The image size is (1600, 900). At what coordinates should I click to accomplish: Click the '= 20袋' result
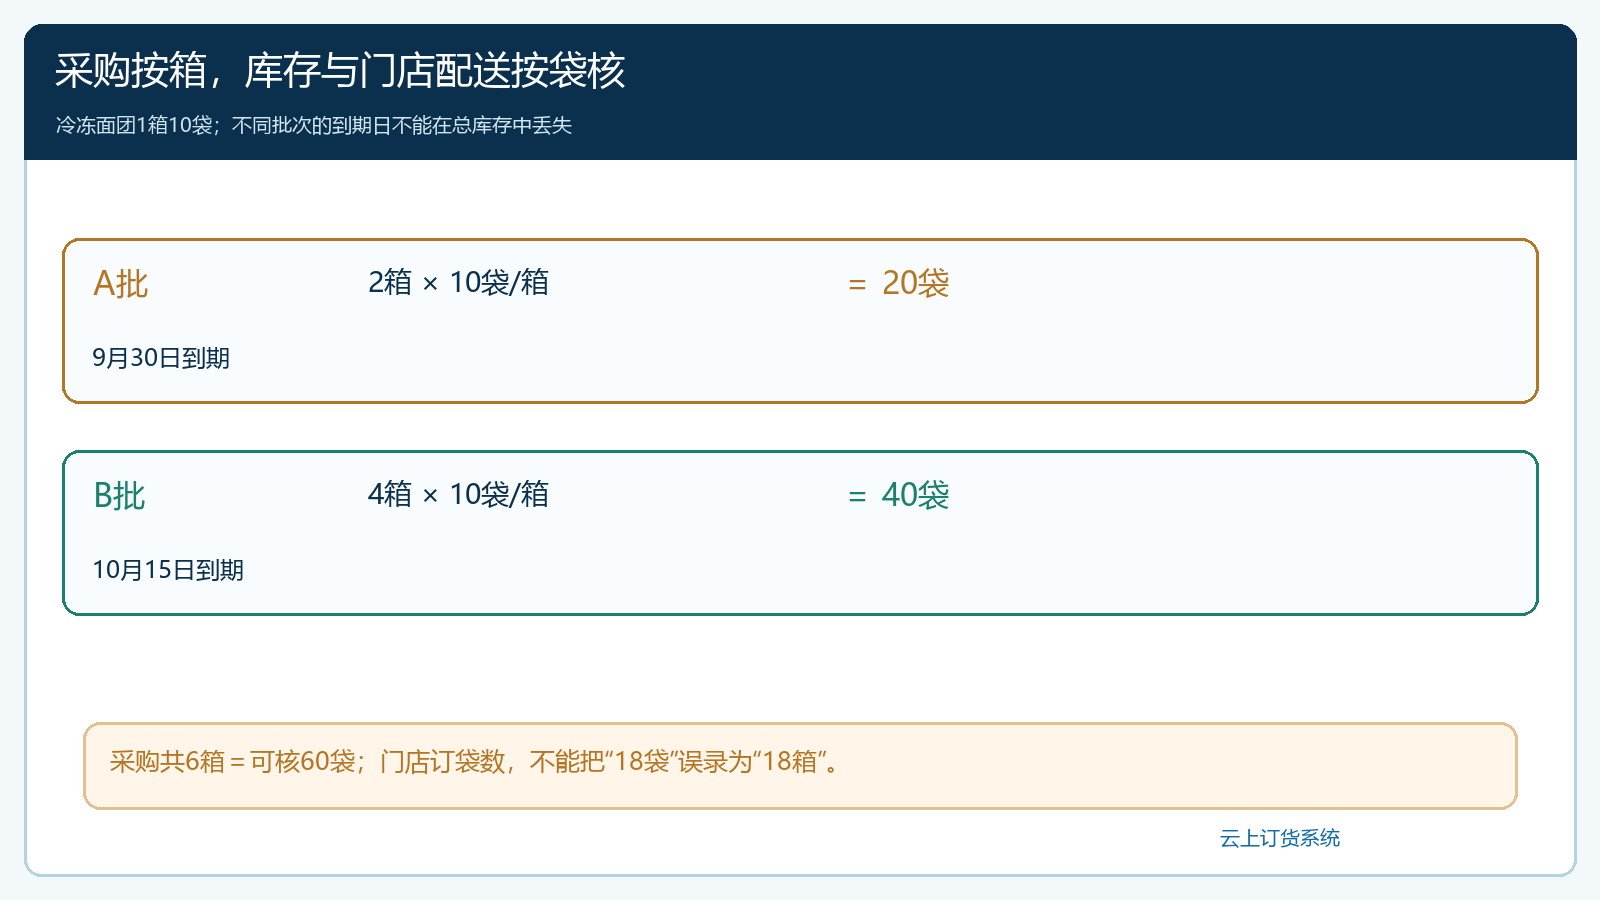tap(898, 283)
